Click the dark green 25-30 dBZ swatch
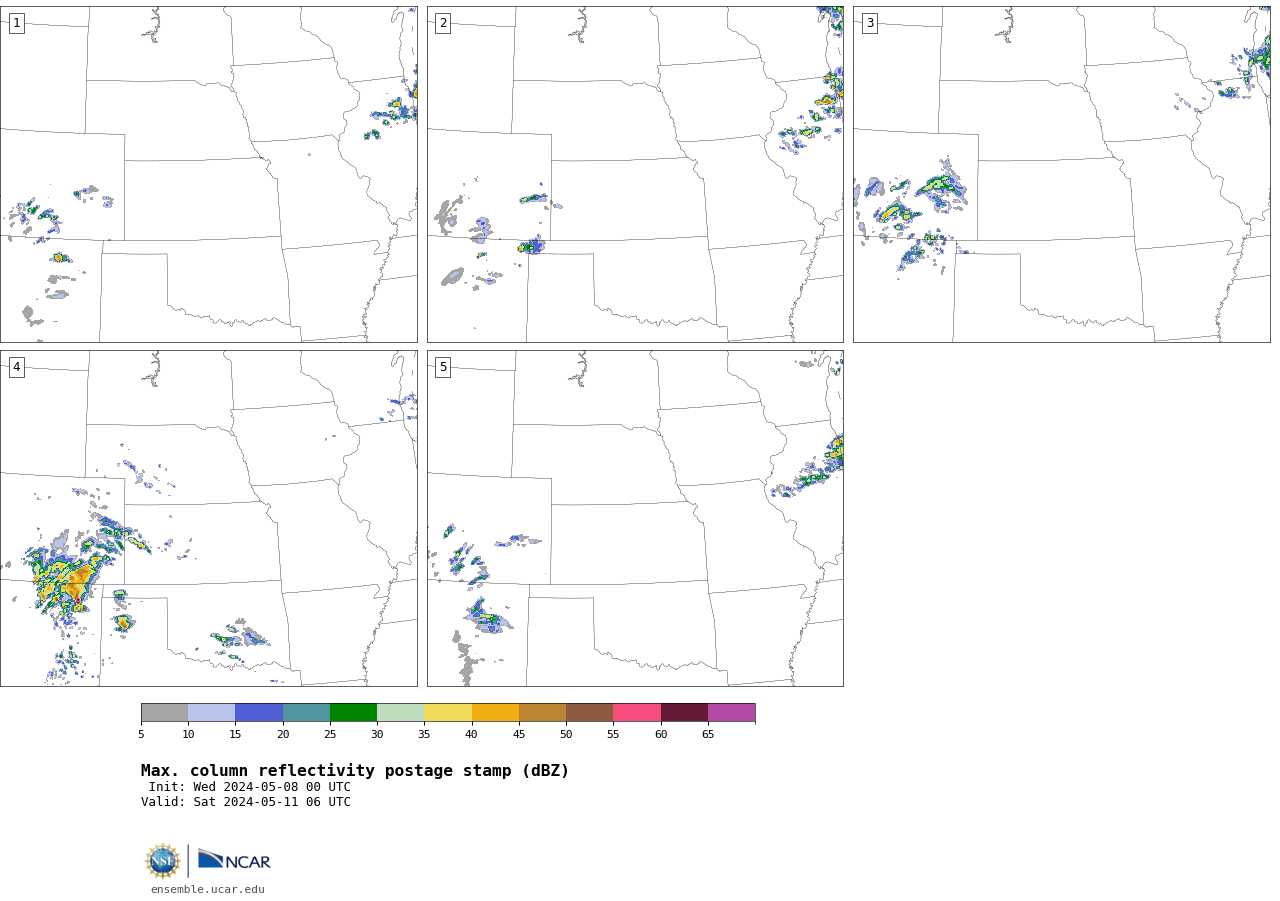The height and width of the screenshot is (901, 1280). pos(353,713)
